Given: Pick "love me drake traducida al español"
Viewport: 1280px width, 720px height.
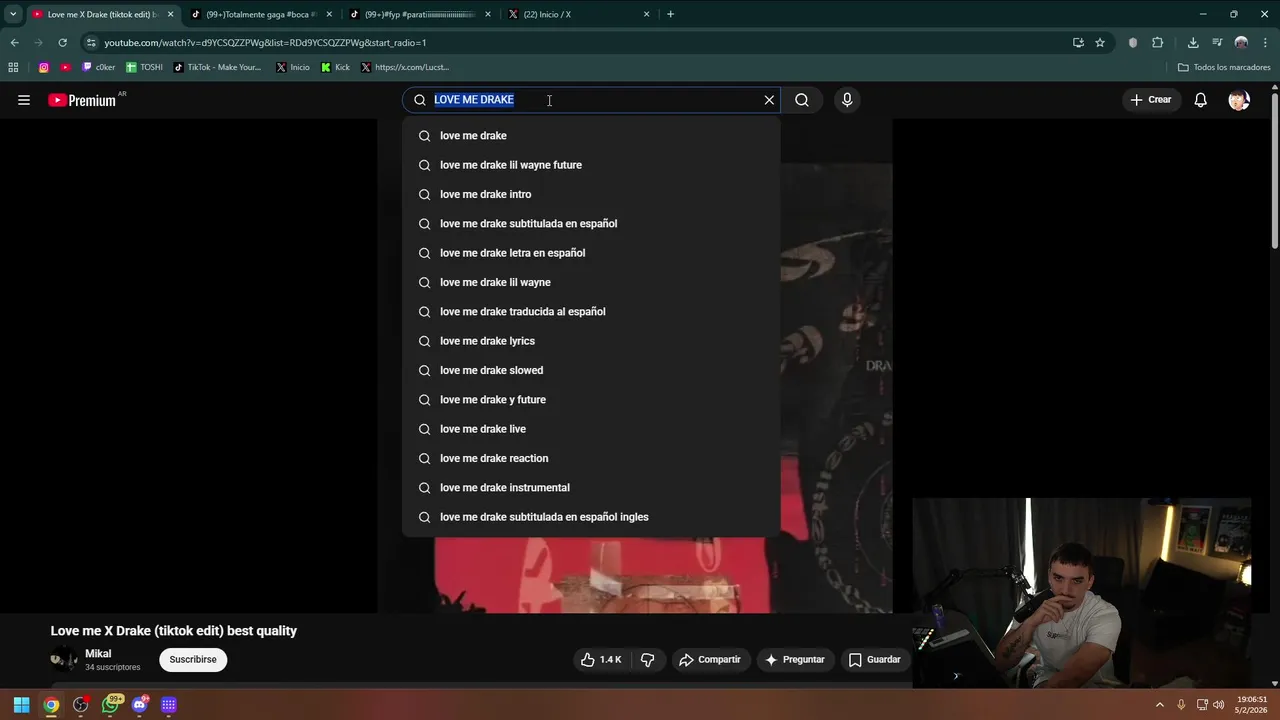Looking at the screenshot, I should tap(591, 312).
